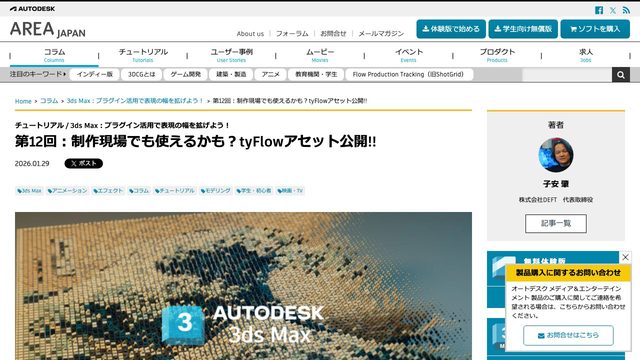Open the X social icon in top bar
The height and width of the screenshot is (360, 640).
[x=613, y=10]
